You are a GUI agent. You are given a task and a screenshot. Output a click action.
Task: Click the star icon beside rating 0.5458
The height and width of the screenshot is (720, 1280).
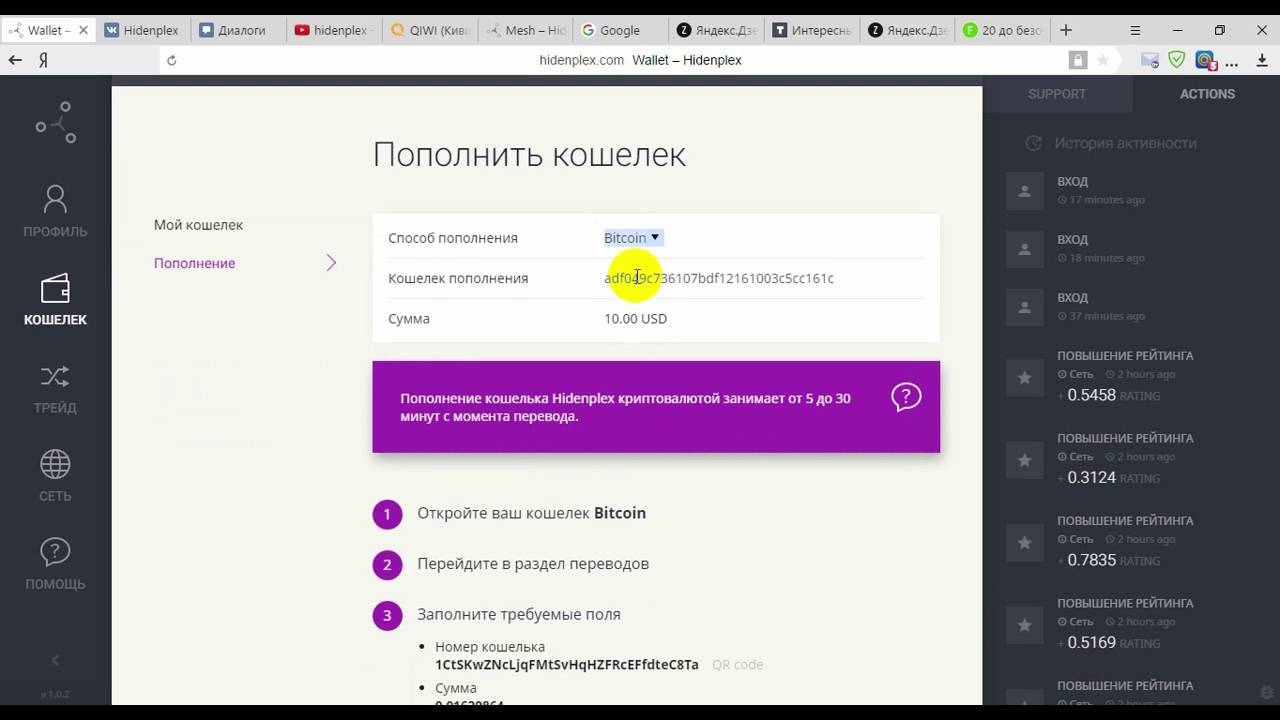1024,377
